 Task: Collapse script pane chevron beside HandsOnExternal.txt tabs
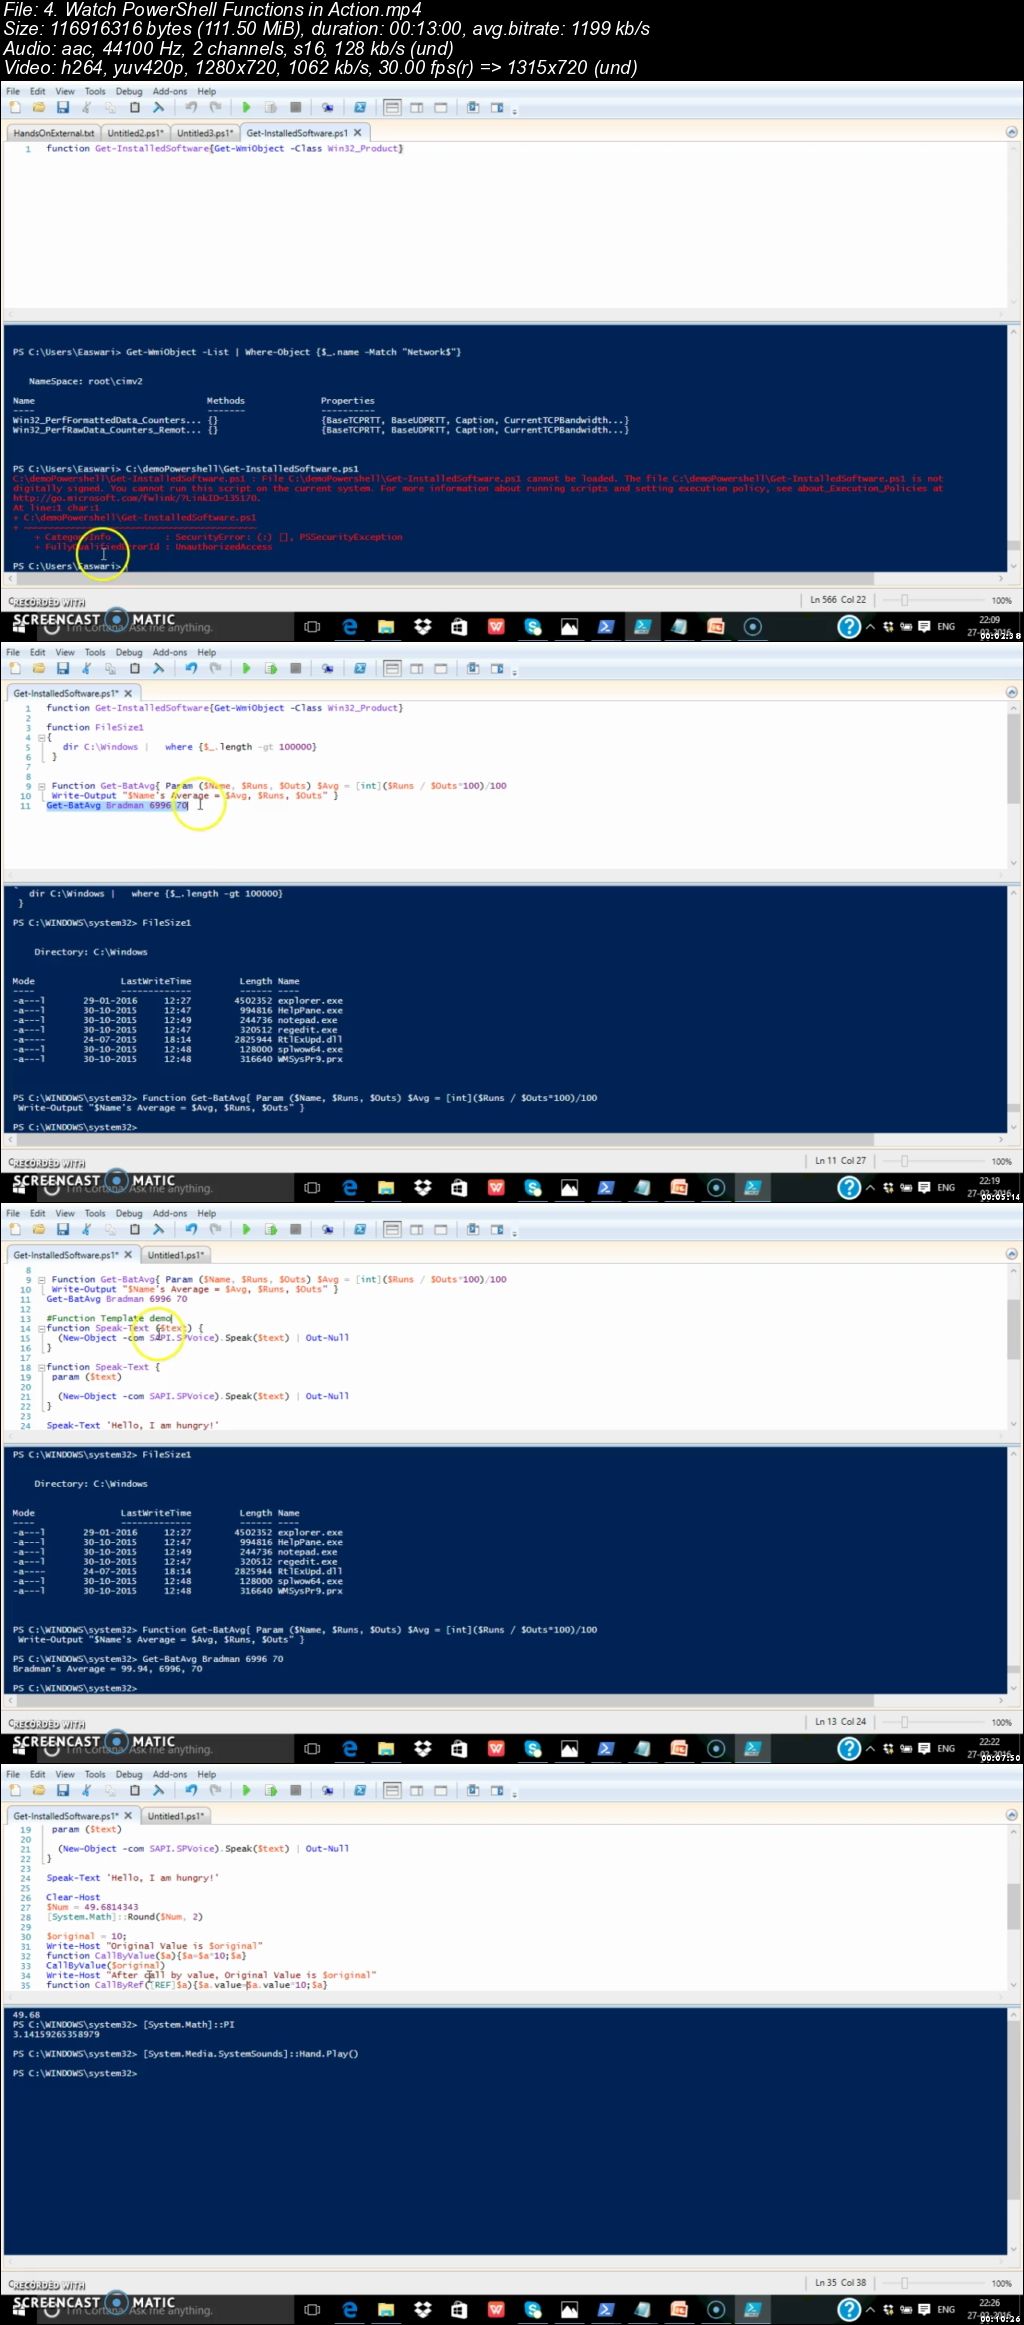1011,131
